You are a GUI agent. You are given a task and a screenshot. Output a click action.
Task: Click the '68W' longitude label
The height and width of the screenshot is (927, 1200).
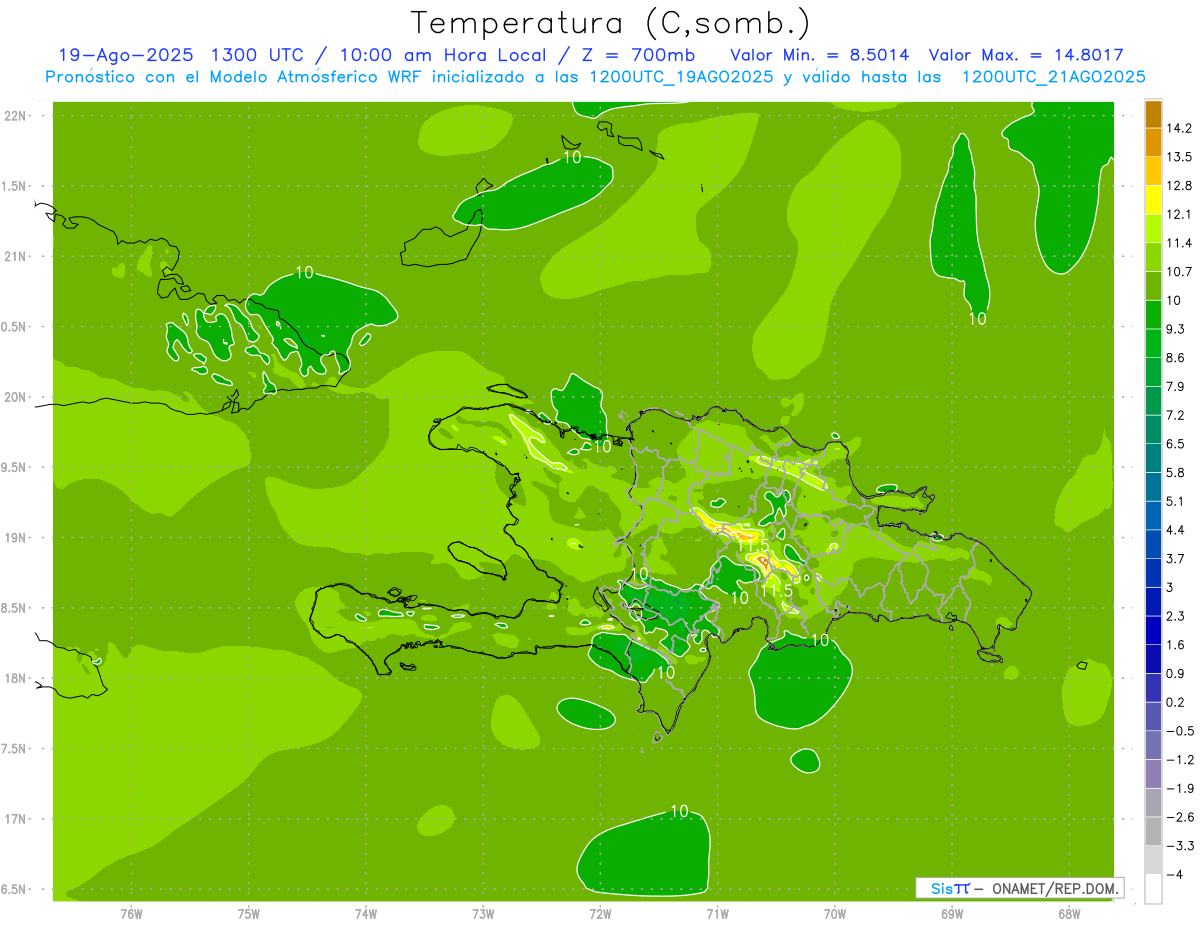coord(1069,914)
